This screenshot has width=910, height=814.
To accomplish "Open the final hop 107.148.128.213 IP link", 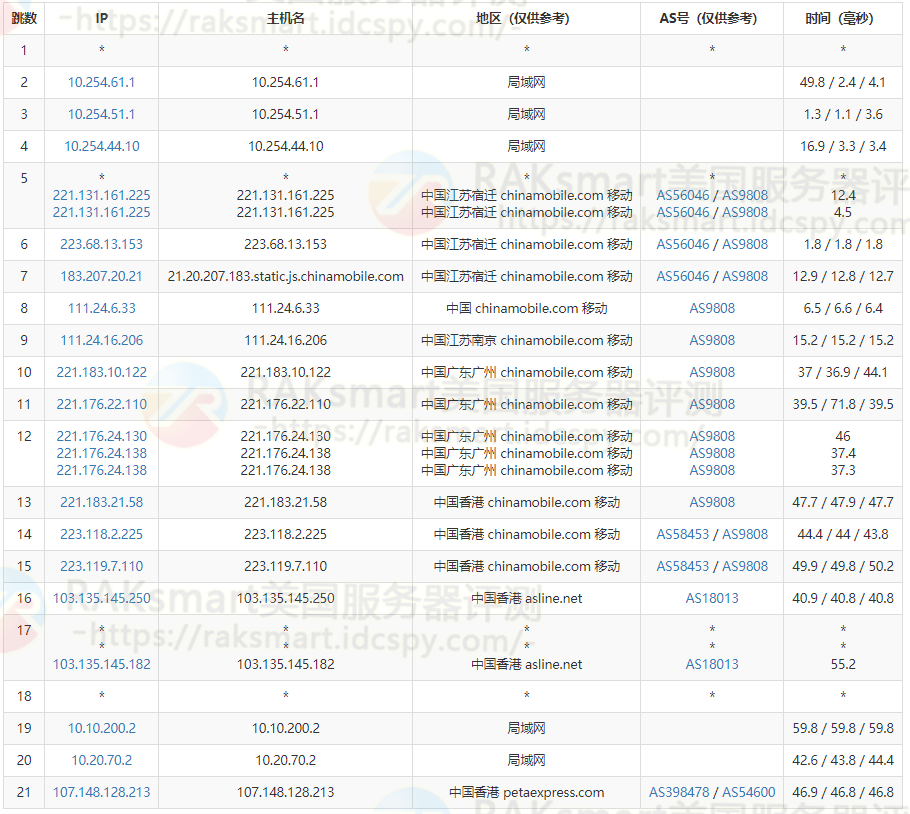I will pos(101,792).
